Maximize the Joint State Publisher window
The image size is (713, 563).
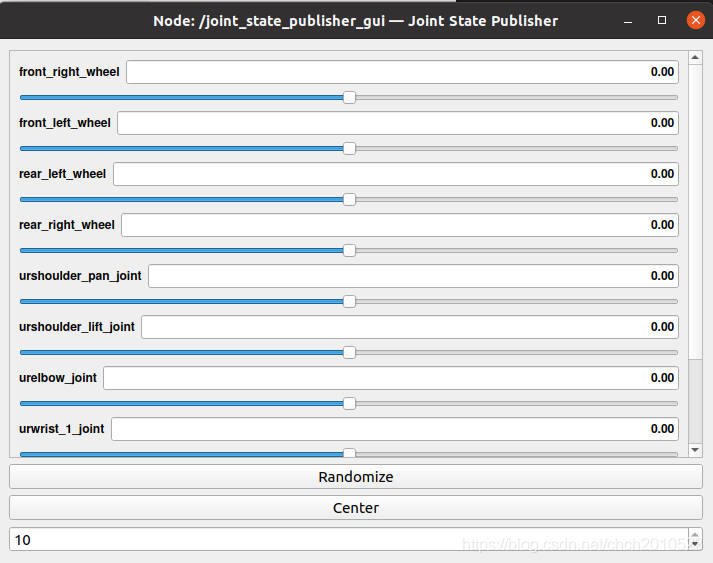point(661,21)
